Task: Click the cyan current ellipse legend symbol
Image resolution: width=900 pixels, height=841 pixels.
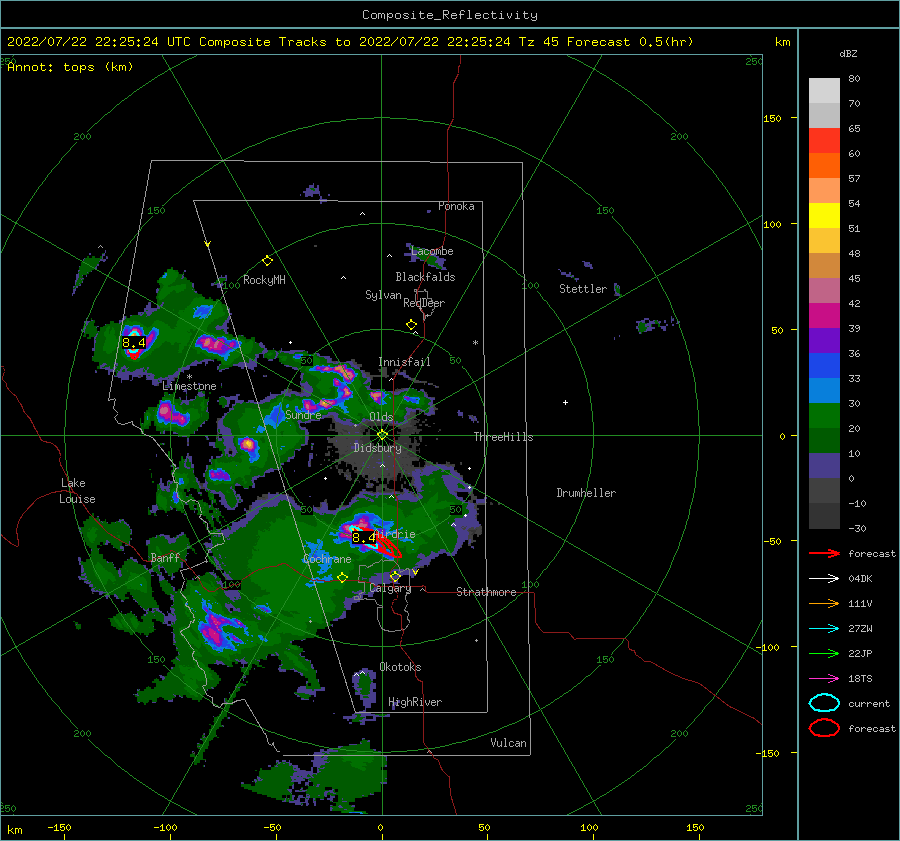Action: (x=824, y=703)
